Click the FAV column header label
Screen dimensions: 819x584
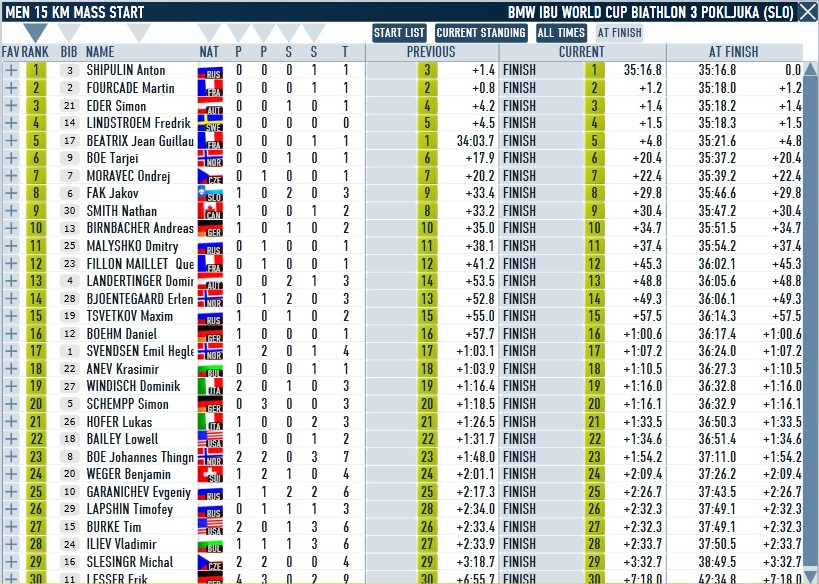tap(10, 52)
